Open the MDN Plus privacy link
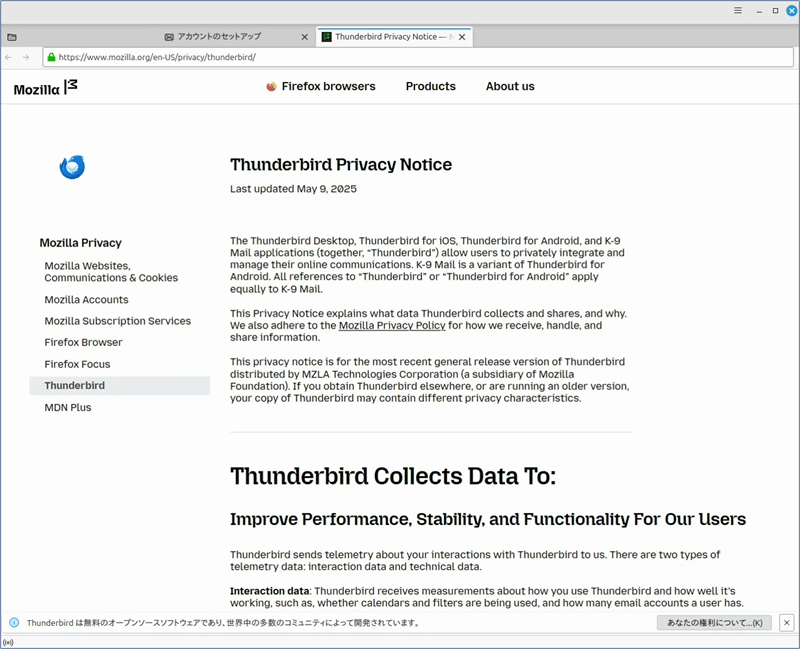The image size is (800, 649). click(x=68, y=408)
